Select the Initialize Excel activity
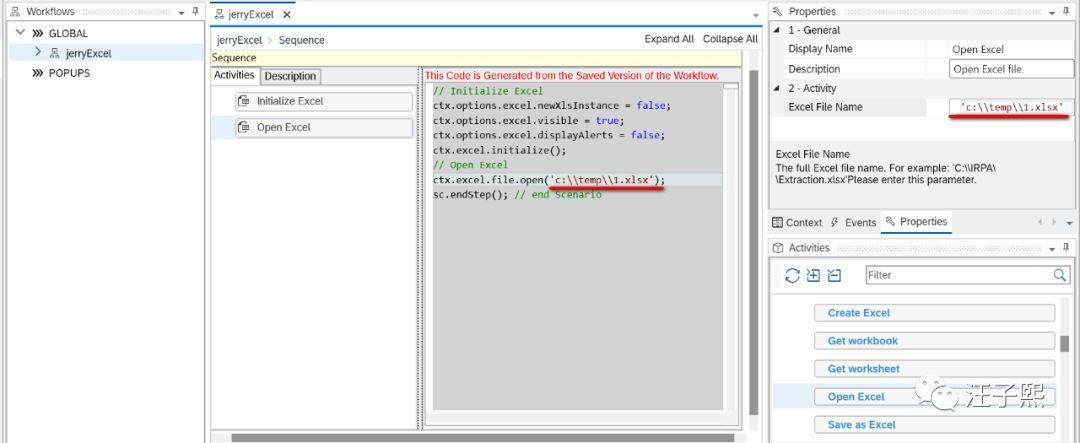The width and height of the screenshot is (1080, 443). click(324, 101)
